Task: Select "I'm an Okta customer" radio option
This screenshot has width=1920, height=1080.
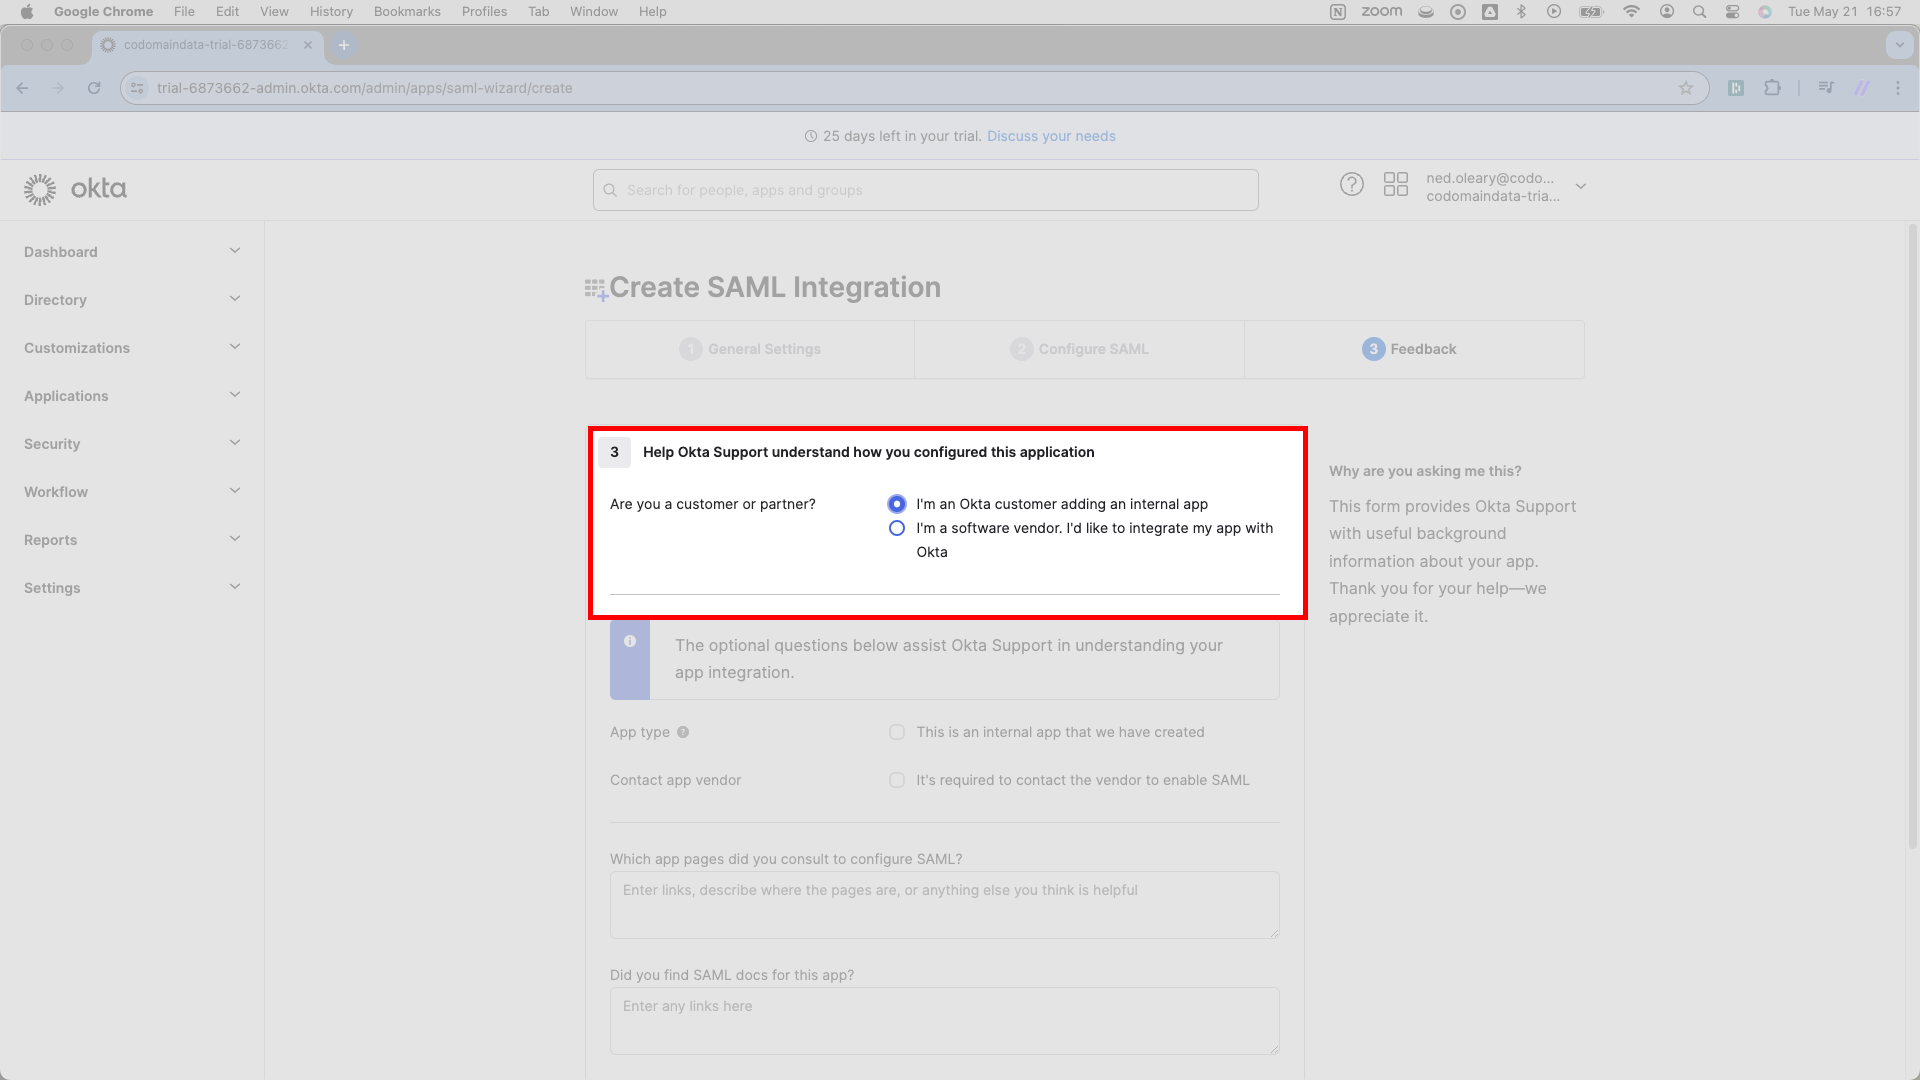Action: 897,504
